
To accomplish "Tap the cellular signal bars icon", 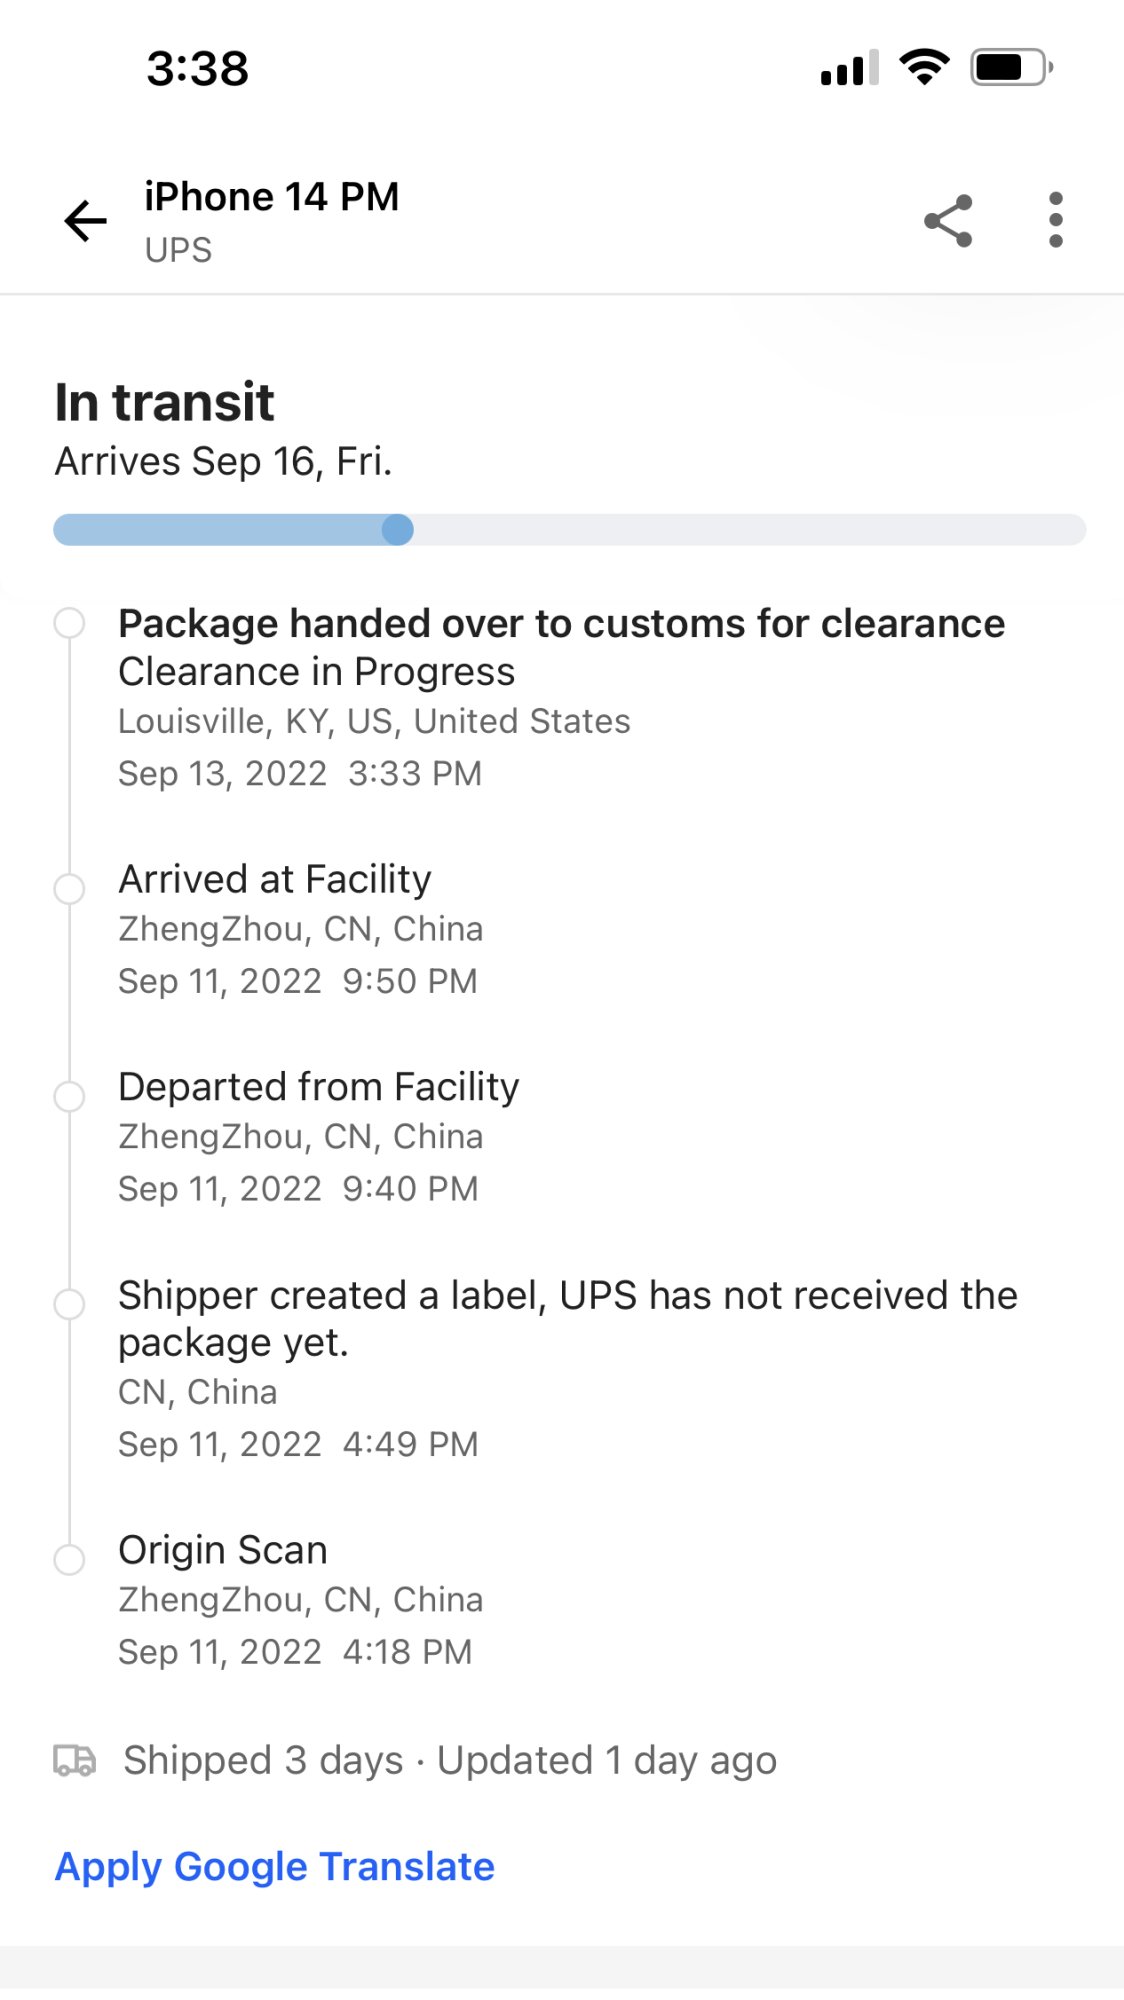I will point(849,68).
